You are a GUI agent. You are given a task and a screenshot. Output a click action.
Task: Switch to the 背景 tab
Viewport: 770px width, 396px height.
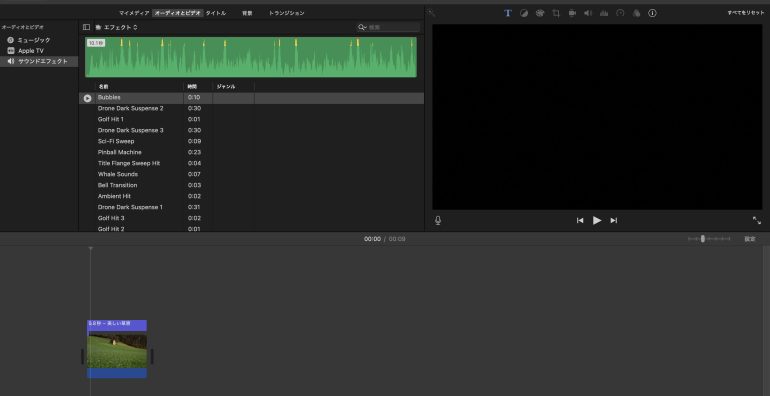click(x=247, y=13)
